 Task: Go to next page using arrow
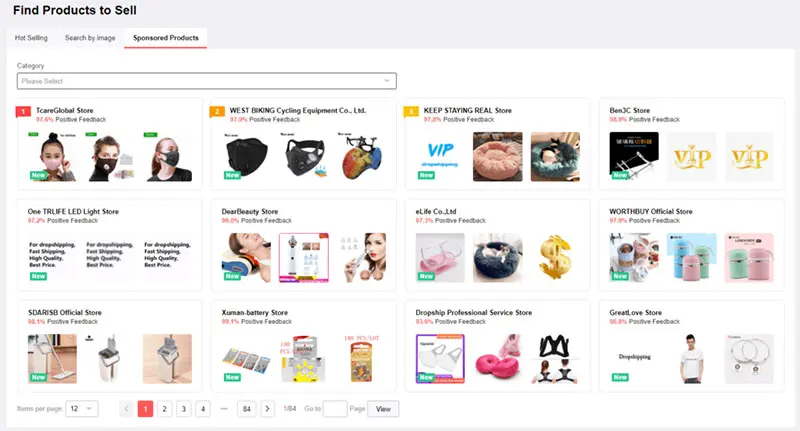267,409
